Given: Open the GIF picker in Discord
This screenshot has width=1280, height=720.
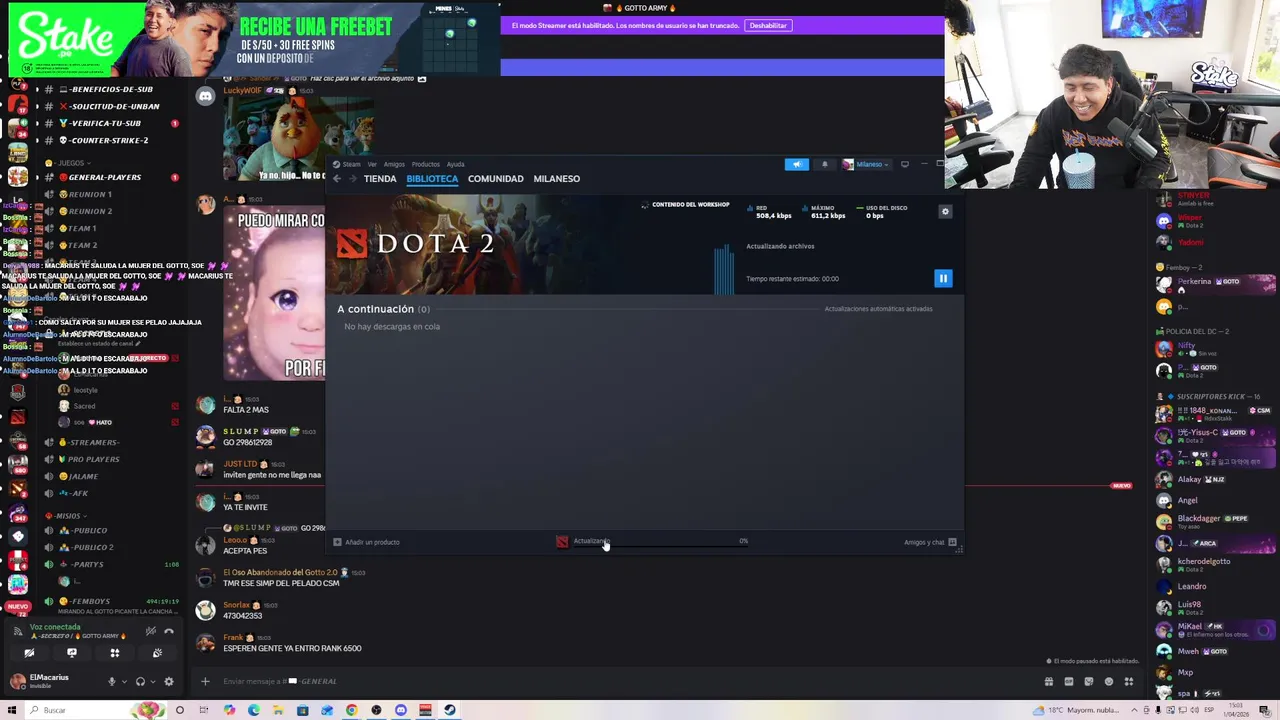Looking at the screenshot, I should tap(1069, 682).
